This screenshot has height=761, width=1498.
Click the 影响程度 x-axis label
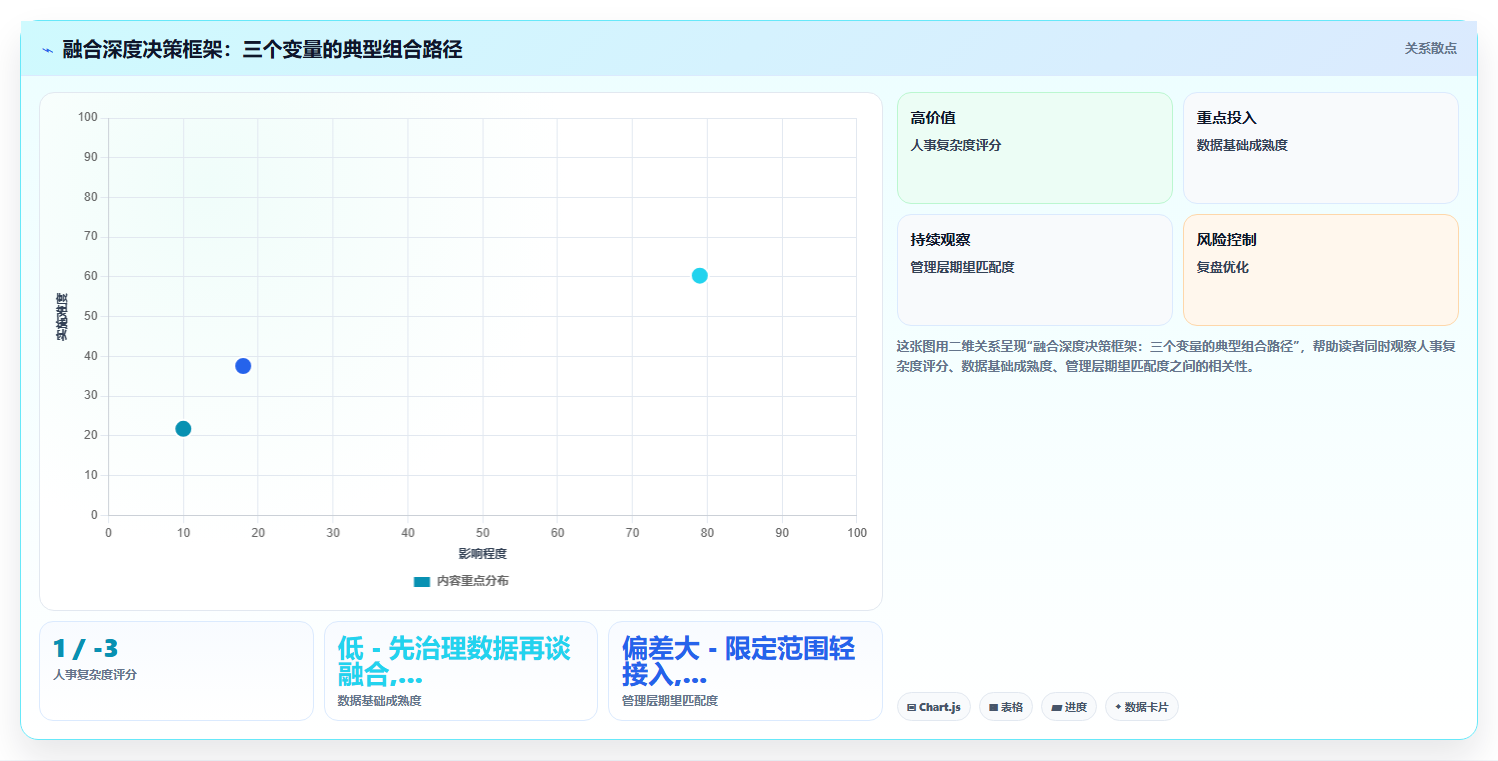point(483,554)
